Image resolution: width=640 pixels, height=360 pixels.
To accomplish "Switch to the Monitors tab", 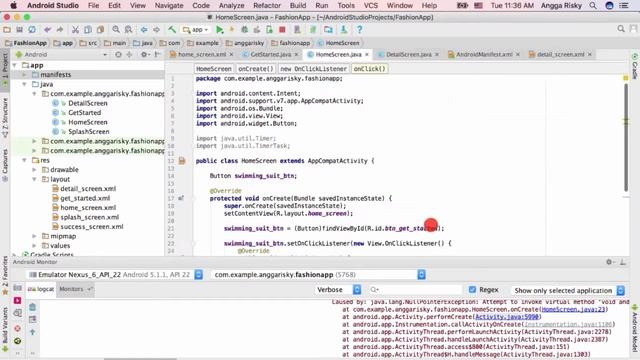I will [75, 289].
